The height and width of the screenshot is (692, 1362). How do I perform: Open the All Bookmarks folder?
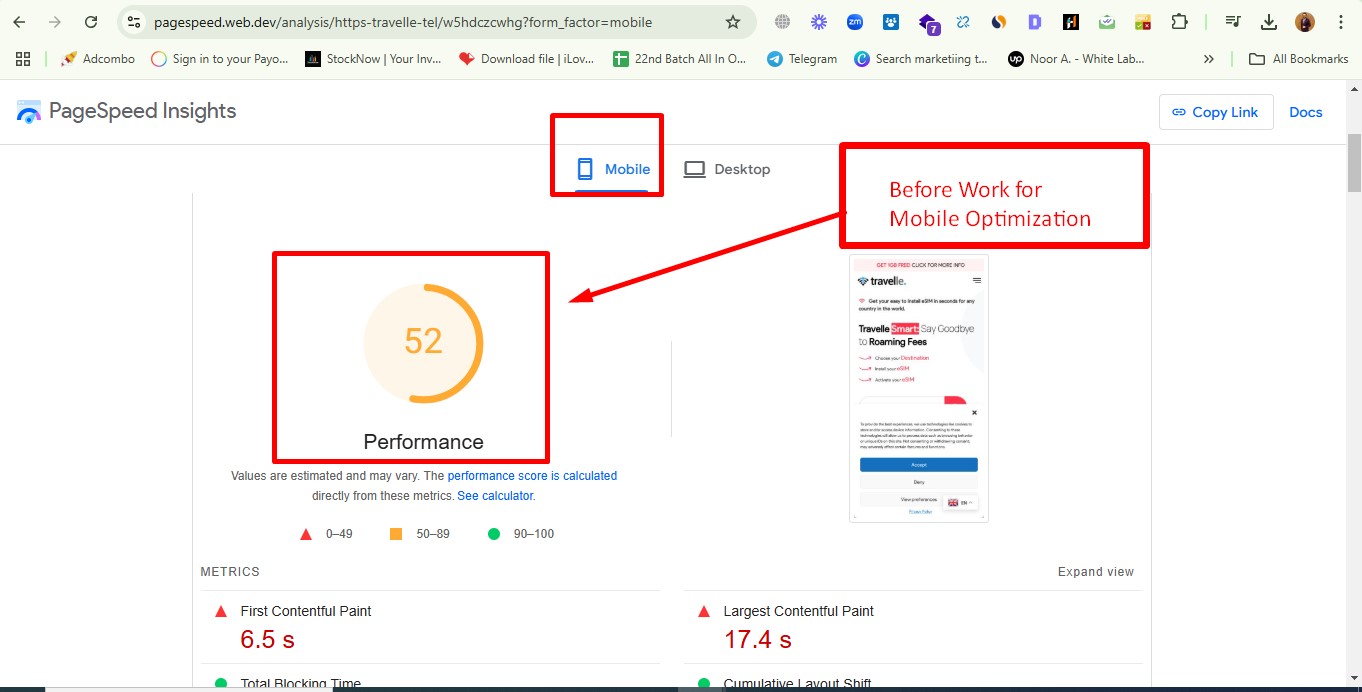click(x=1299, y=59)
